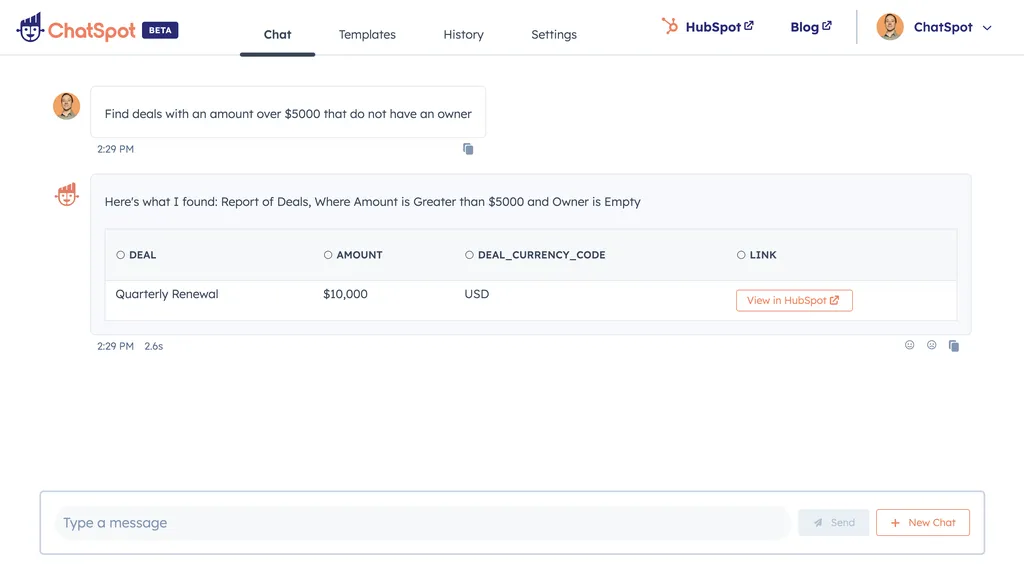
Task: Click the "Here's what I found" summary
Action: tap(372, 202)
